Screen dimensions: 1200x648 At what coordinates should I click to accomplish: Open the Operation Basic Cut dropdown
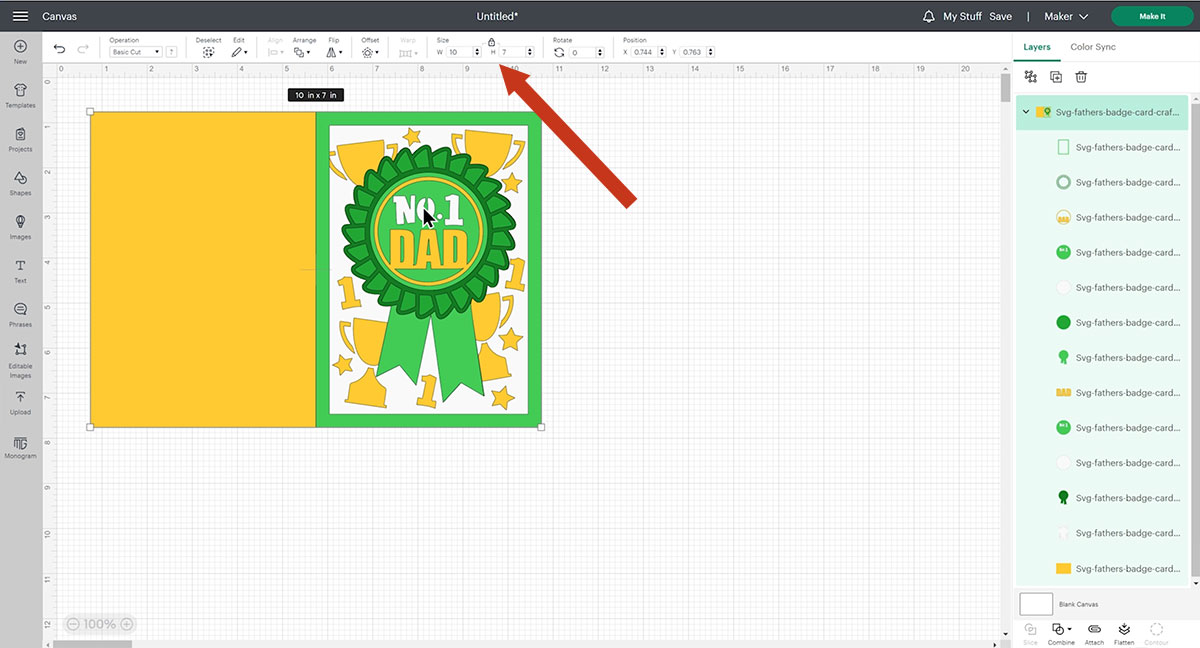coord(135,52)
